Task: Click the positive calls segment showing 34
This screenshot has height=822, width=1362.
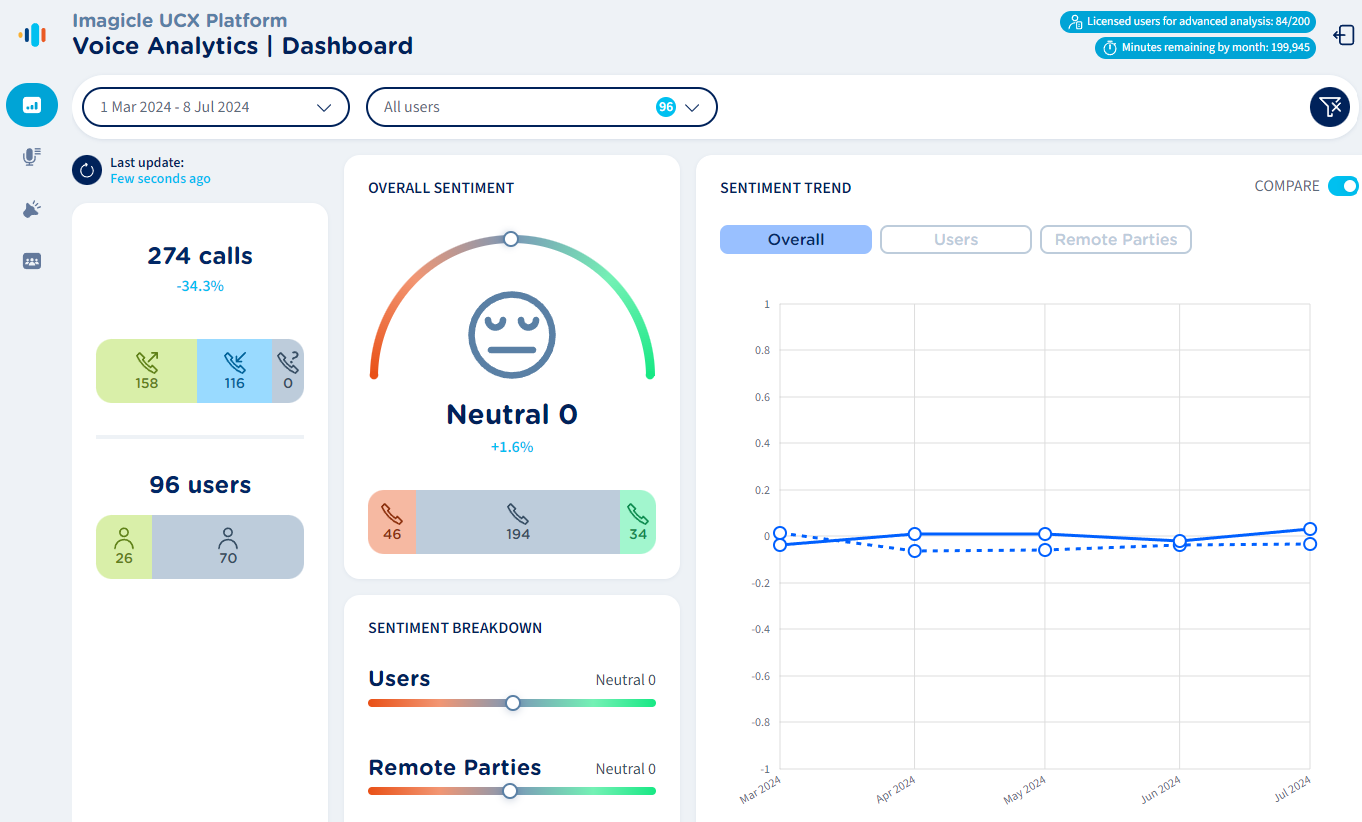Action: pyautogui.click(x=637, y=522)
